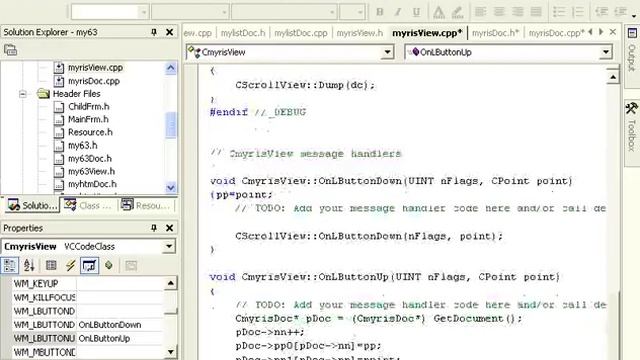Show Categorized view in Properties

[x=9, y=266]
